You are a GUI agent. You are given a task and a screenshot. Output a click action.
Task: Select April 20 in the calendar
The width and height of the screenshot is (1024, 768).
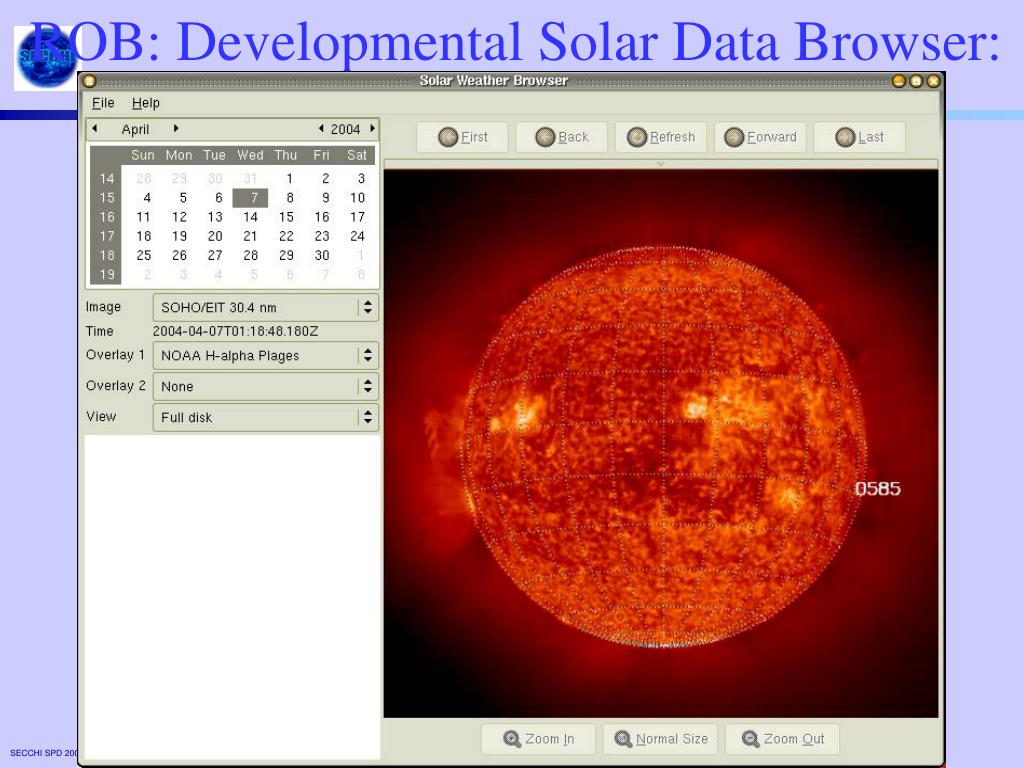215,236
